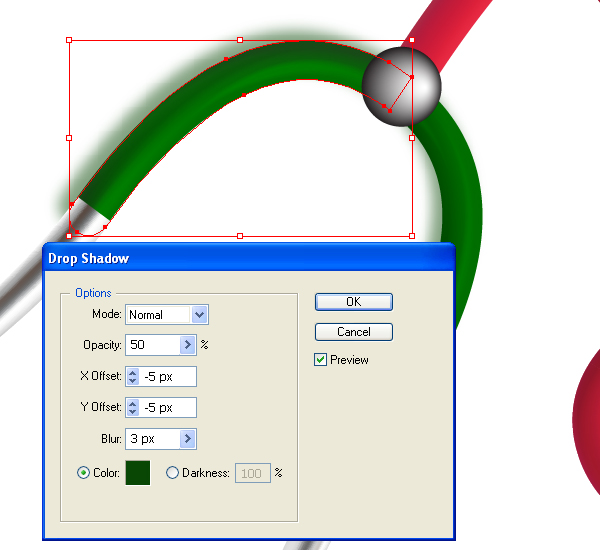Click the top-center bounding box handle
600x550 pixels.
(240, 40)
